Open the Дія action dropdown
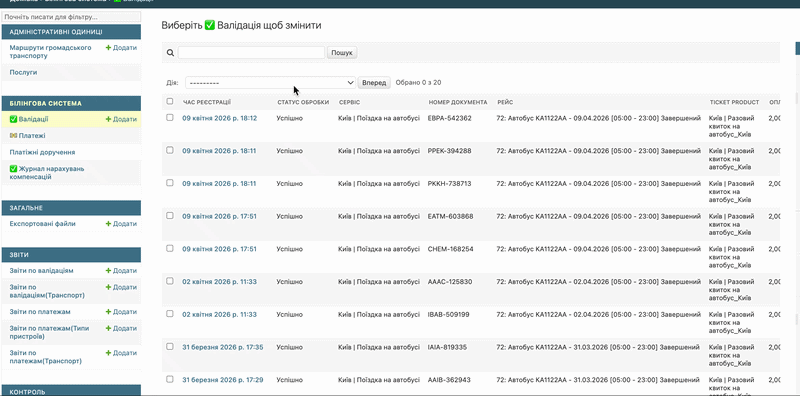800x396 pixels. click(270, 83)
